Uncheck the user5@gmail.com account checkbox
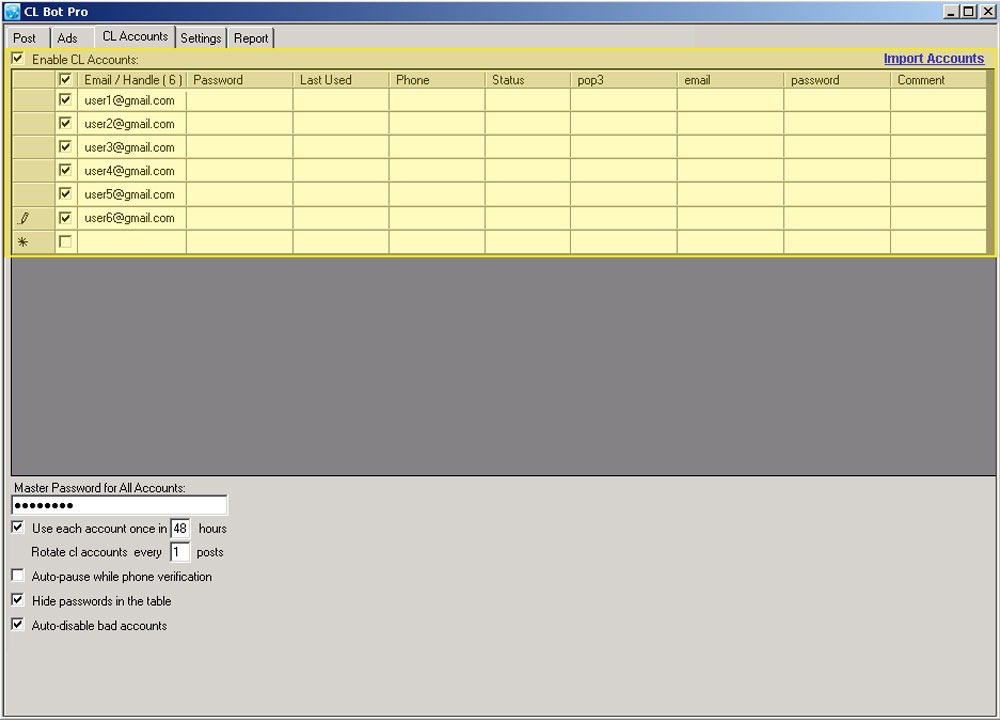The width and height of the screenshot is (1000, 720). coord(65,194)
